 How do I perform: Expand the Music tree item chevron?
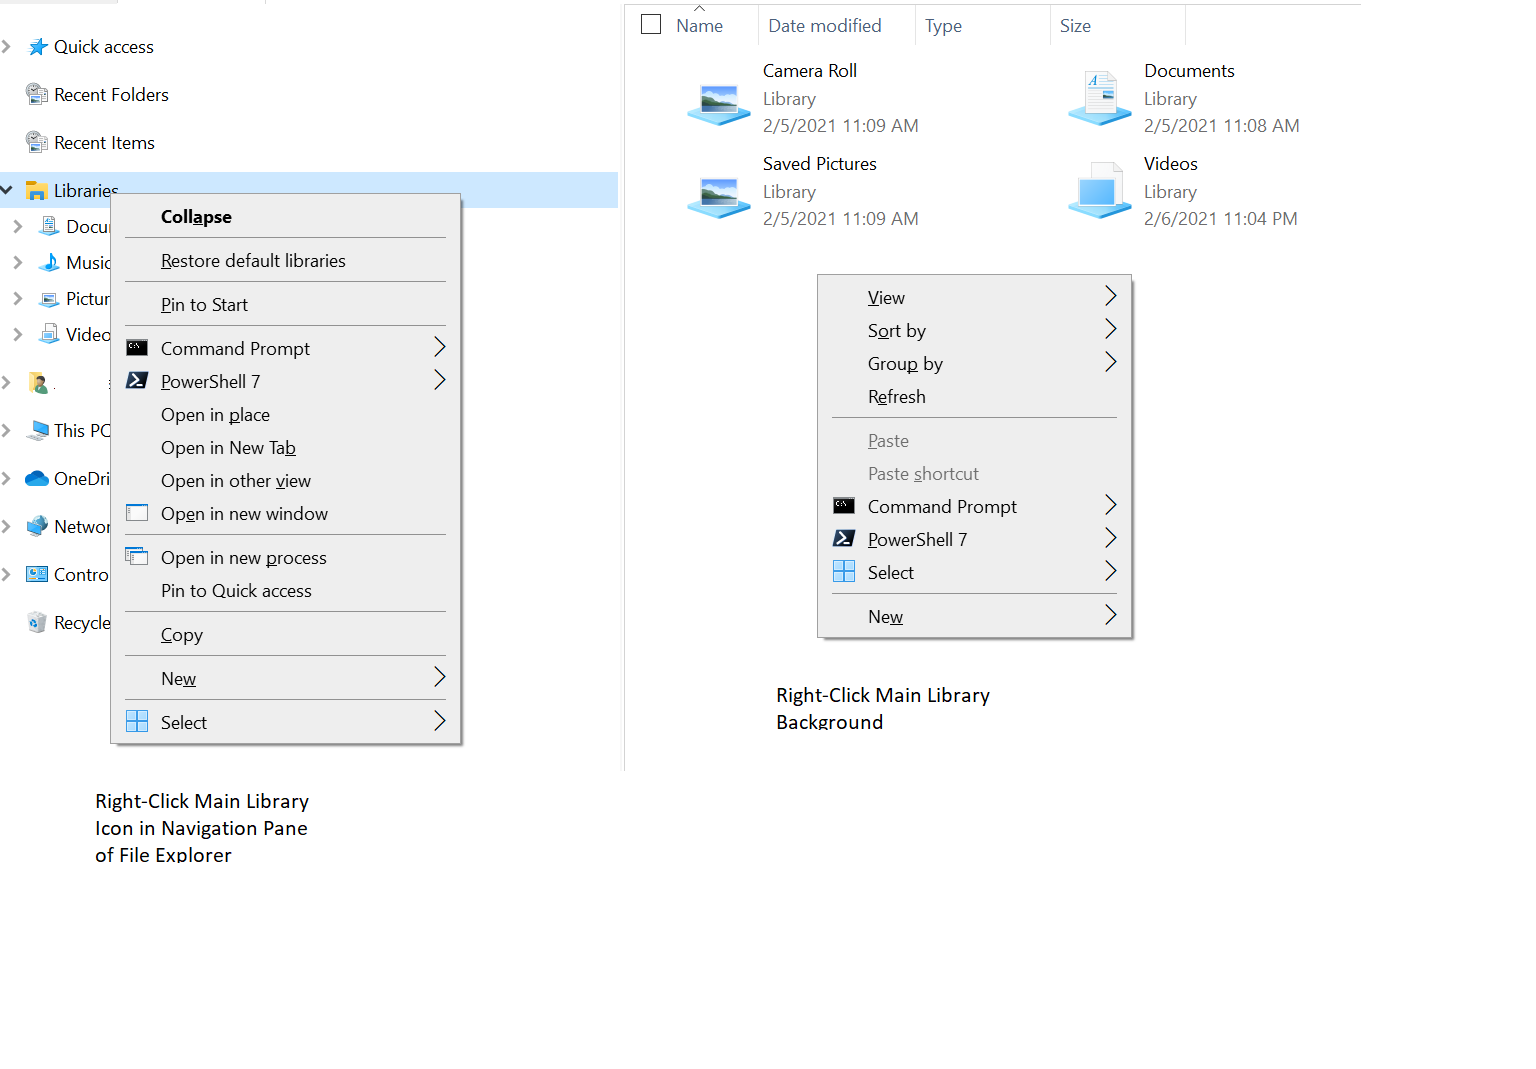tap(19, 262)
